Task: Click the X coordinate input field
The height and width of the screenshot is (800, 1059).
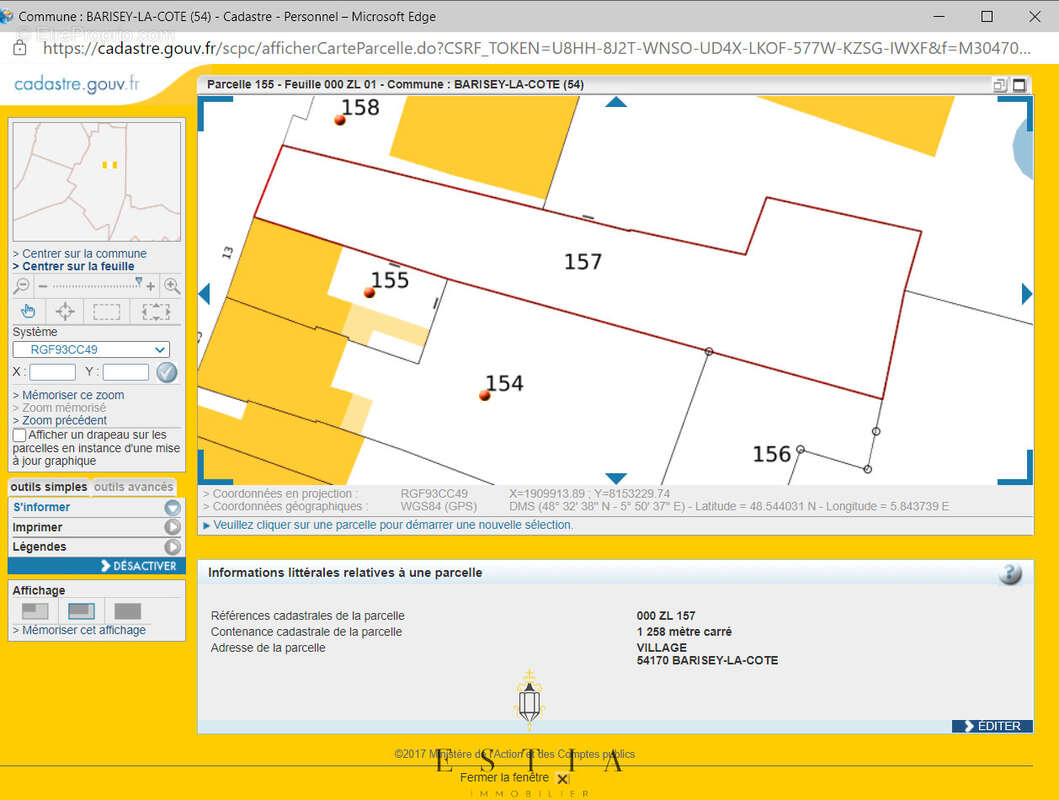Action: 53,372
